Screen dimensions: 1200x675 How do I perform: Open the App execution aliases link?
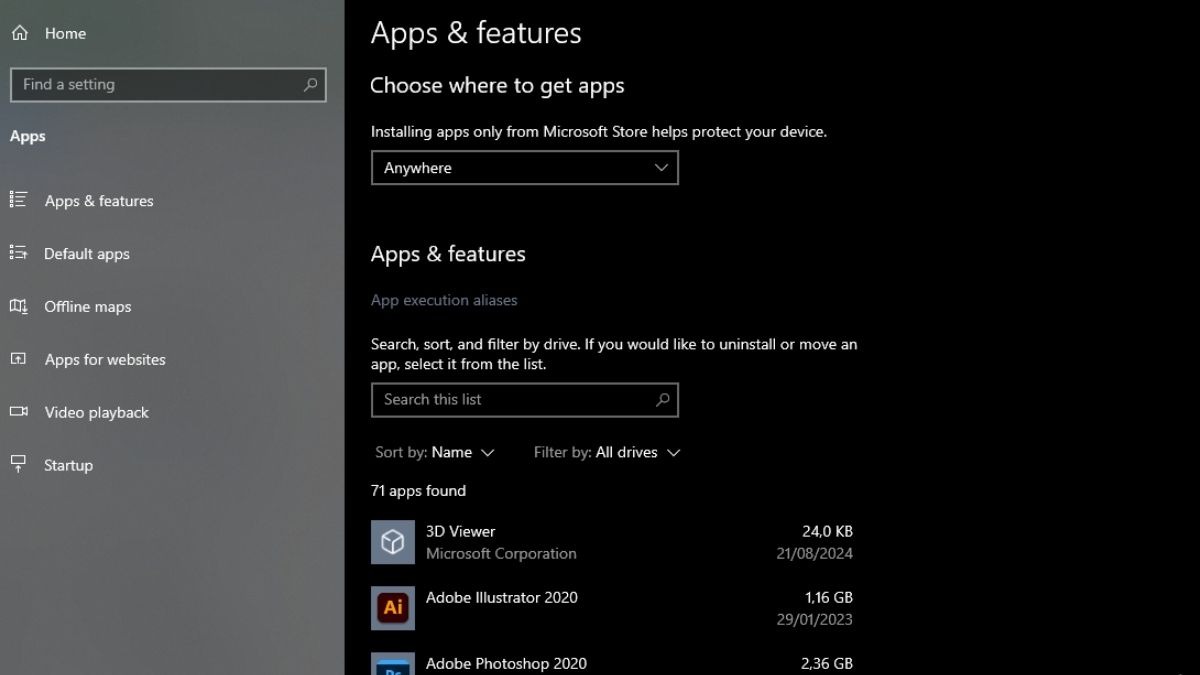click(444, 300)
